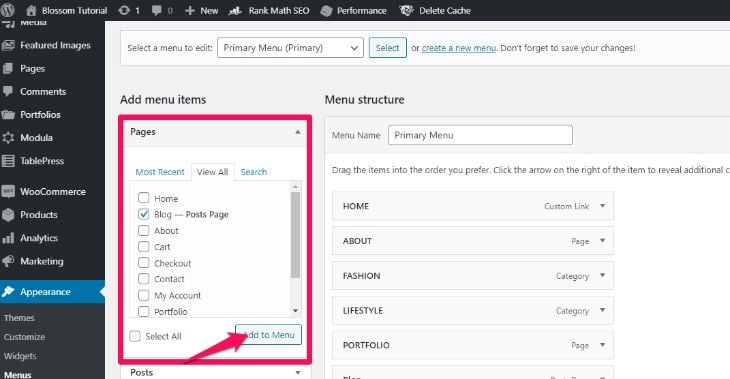
Task: Expand the HOME menu item arrow
Action: (x=602, y=206)
